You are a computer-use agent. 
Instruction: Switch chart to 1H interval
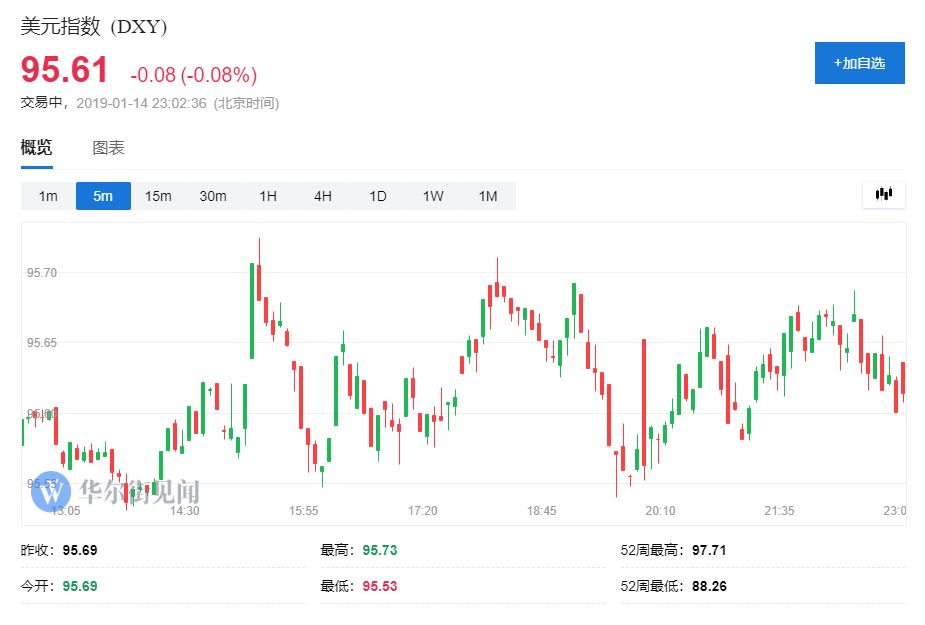coord(268,196)
